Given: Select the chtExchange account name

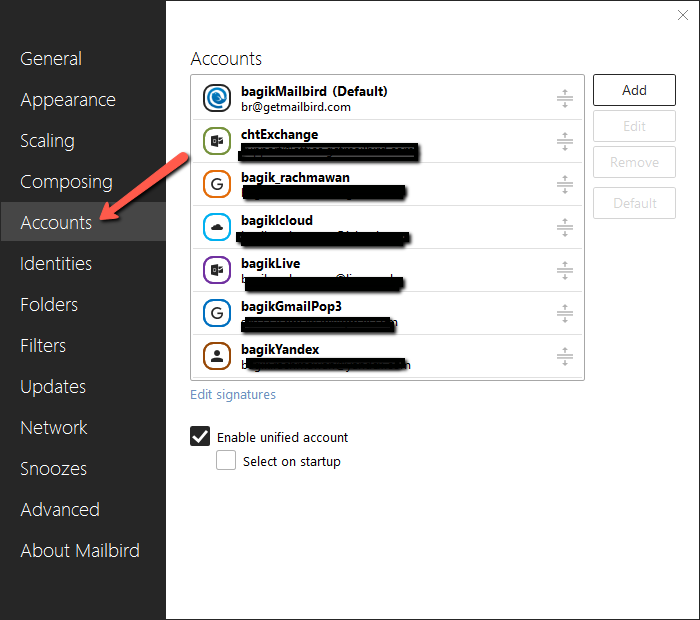Looking at the screenshot, I should [x=279, y=134].
